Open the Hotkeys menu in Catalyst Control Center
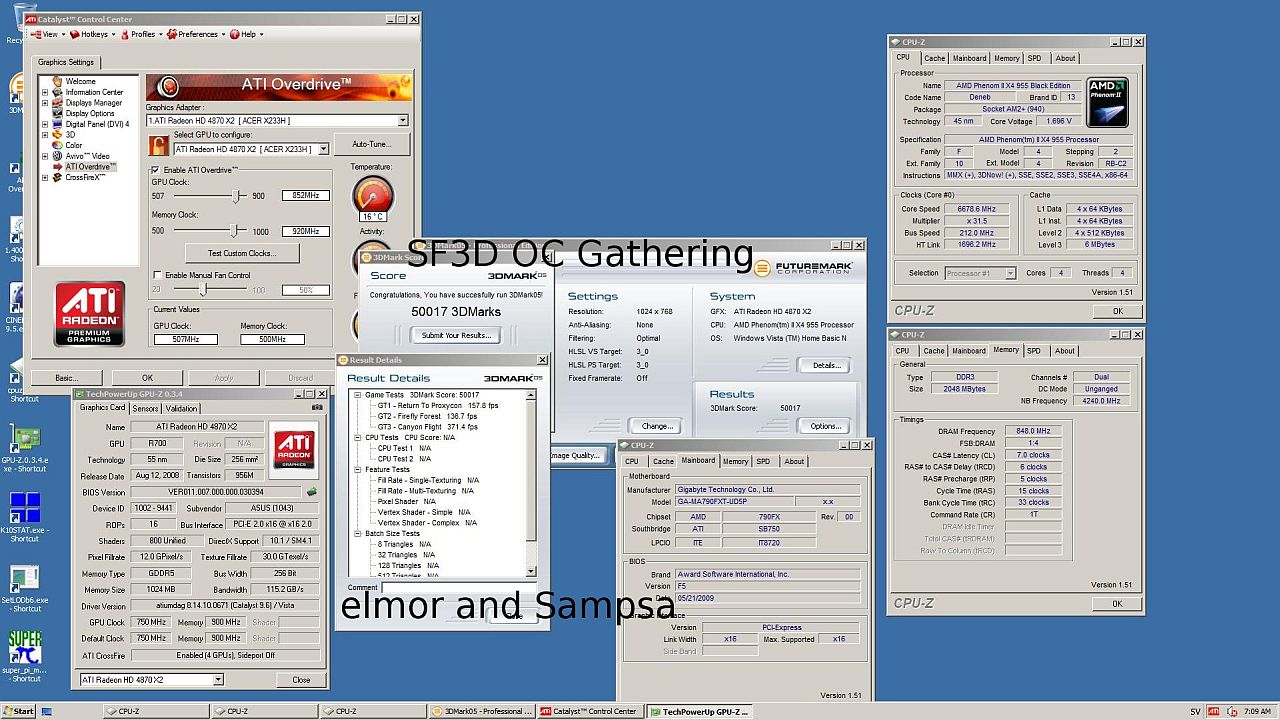The image size is (1280, 720). 91,34
